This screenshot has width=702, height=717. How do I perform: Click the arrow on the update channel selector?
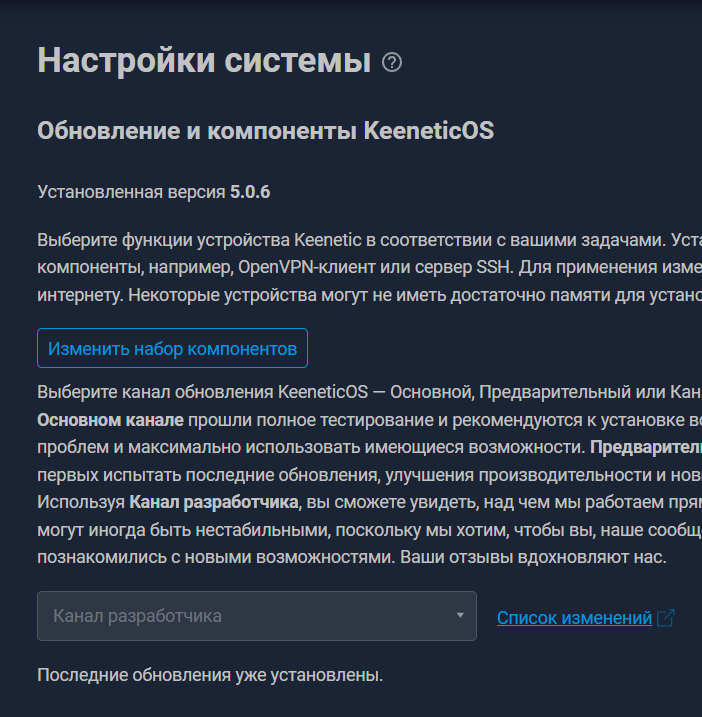click(460, 616)
